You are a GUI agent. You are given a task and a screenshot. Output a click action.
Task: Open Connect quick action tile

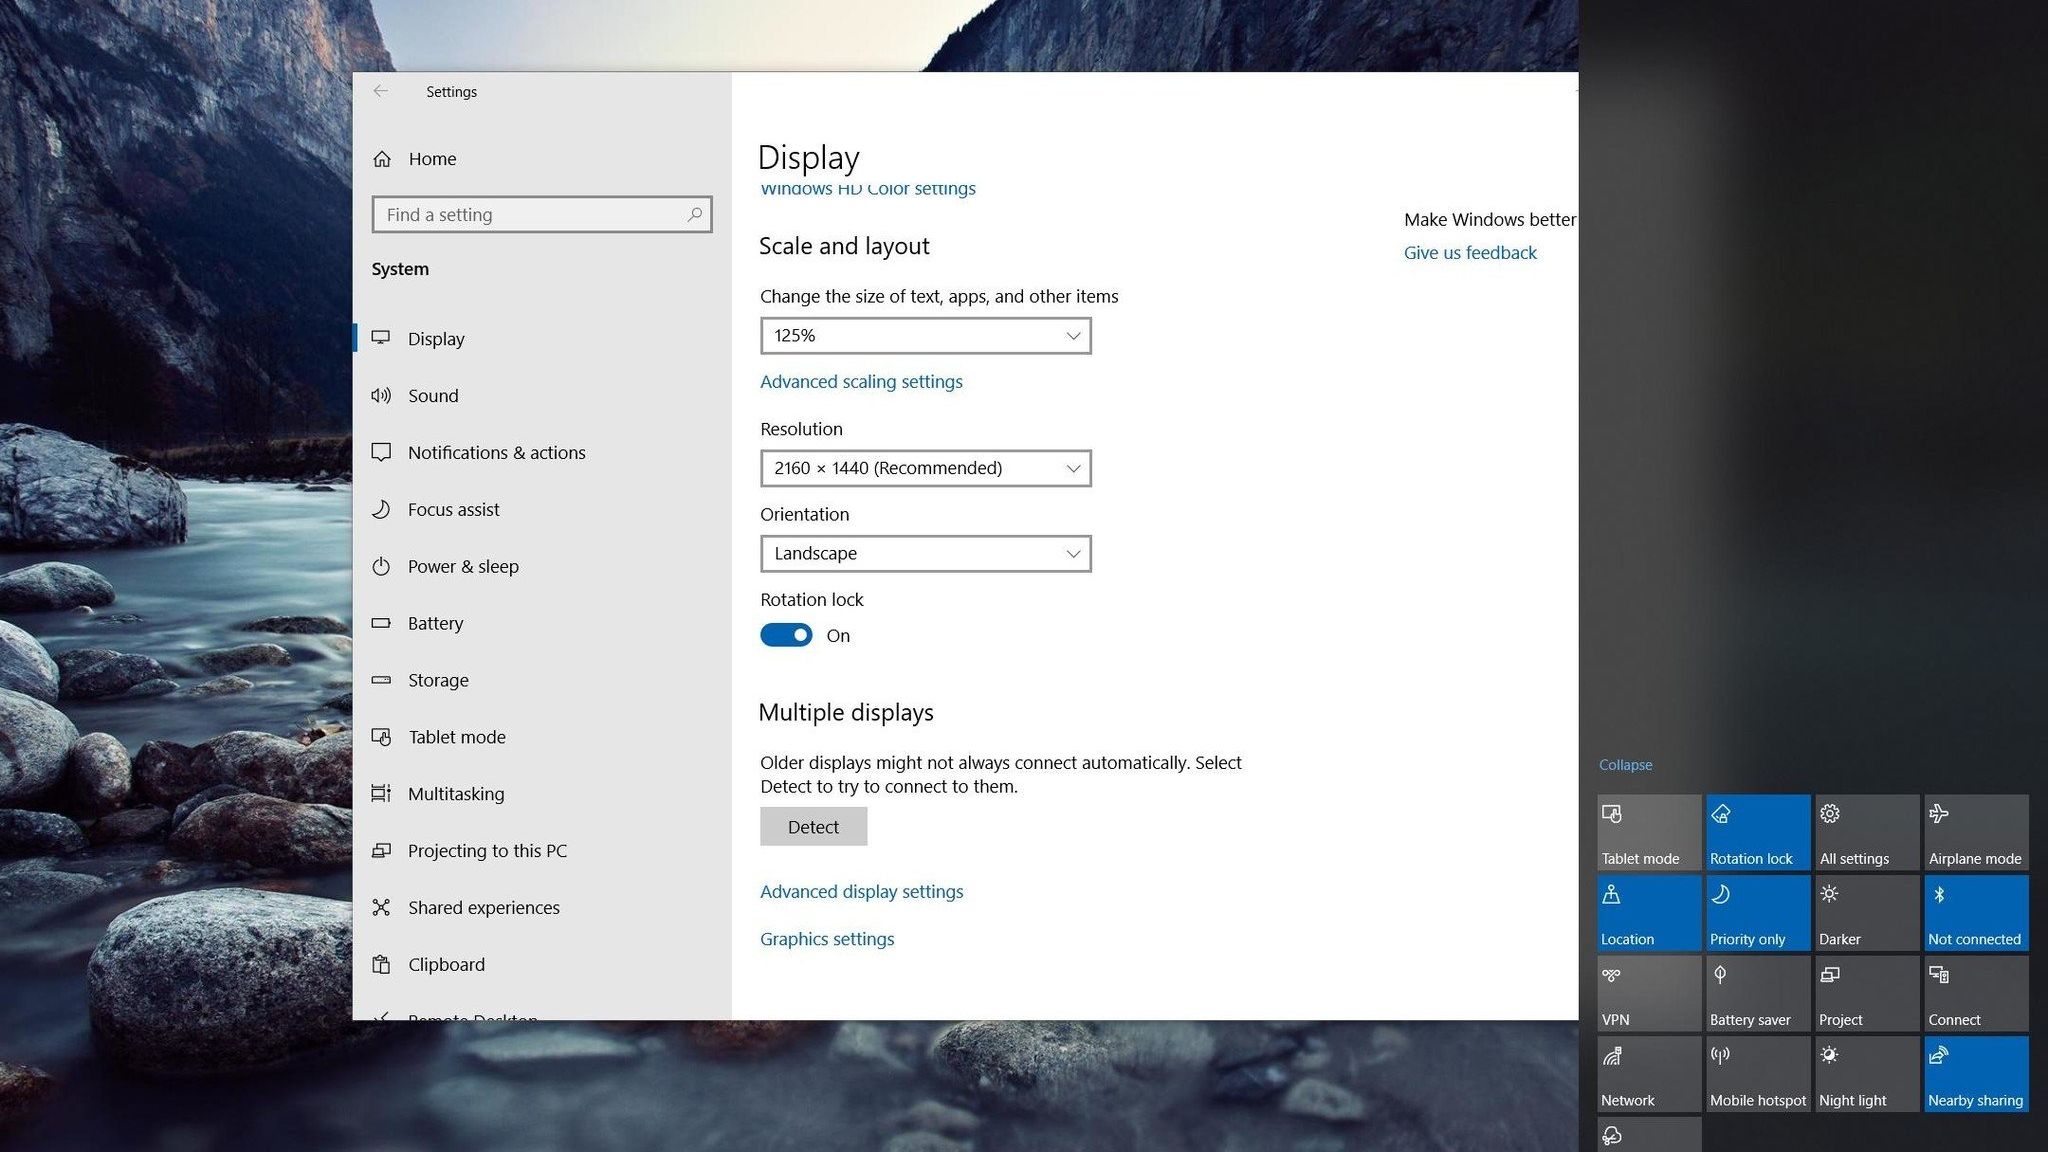pyautogui.click(x=1975, y=993)
